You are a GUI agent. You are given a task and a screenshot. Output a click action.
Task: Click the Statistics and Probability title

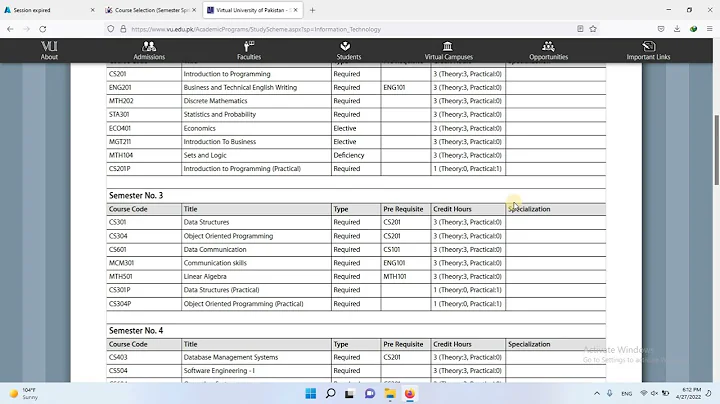(219, 114)
